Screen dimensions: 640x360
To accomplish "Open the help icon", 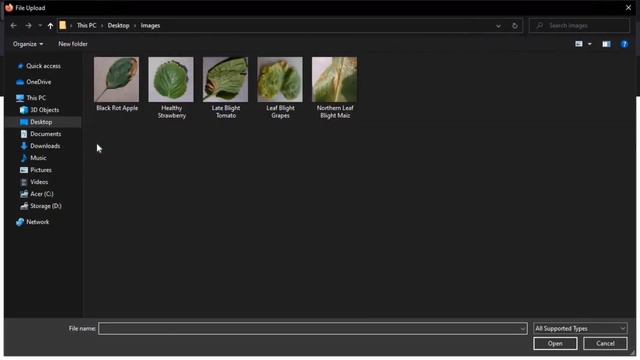I will coord(624,44).
